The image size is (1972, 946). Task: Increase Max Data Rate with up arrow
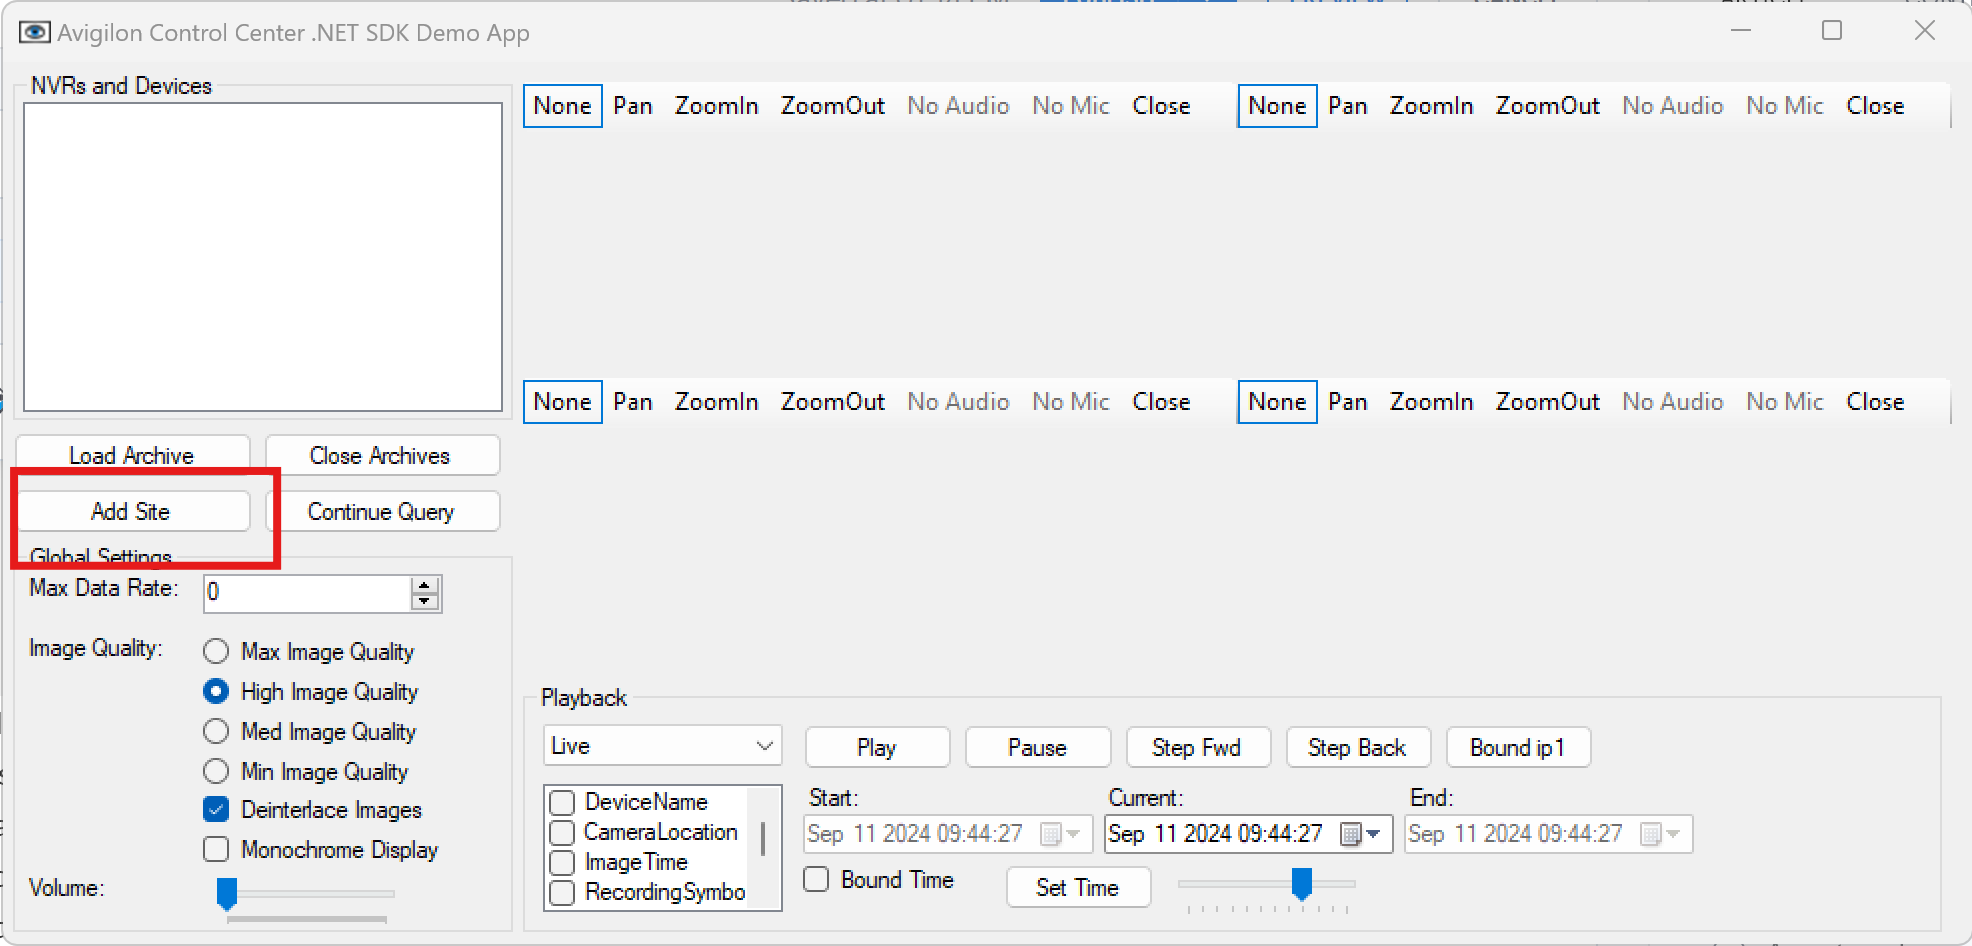pyautogui.click(x=425, y=585)
